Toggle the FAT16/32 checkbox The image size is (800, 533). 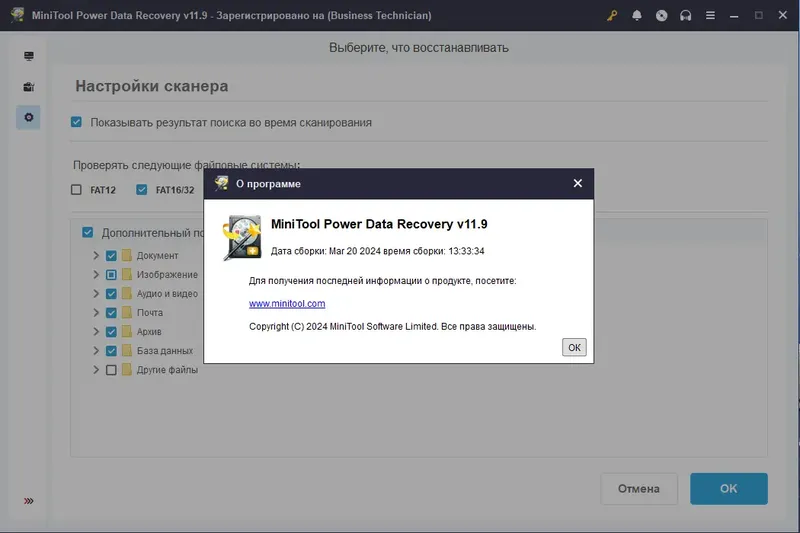(142, 190)
